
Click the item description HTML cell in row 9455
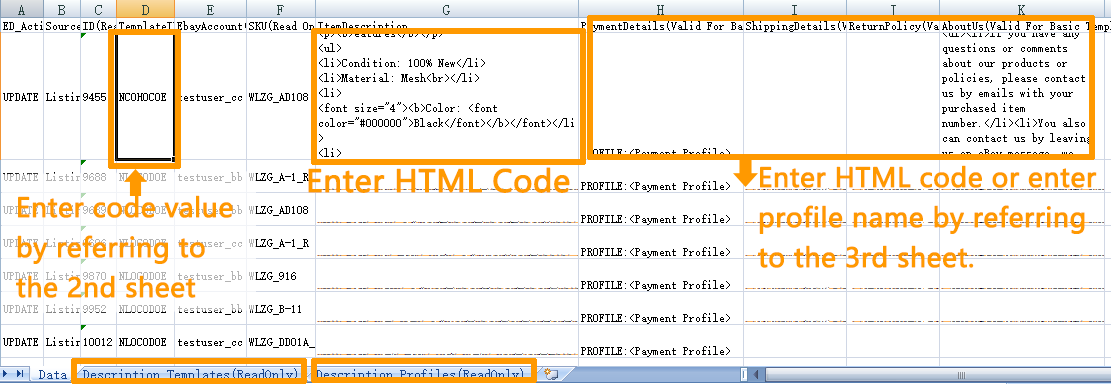446,96
